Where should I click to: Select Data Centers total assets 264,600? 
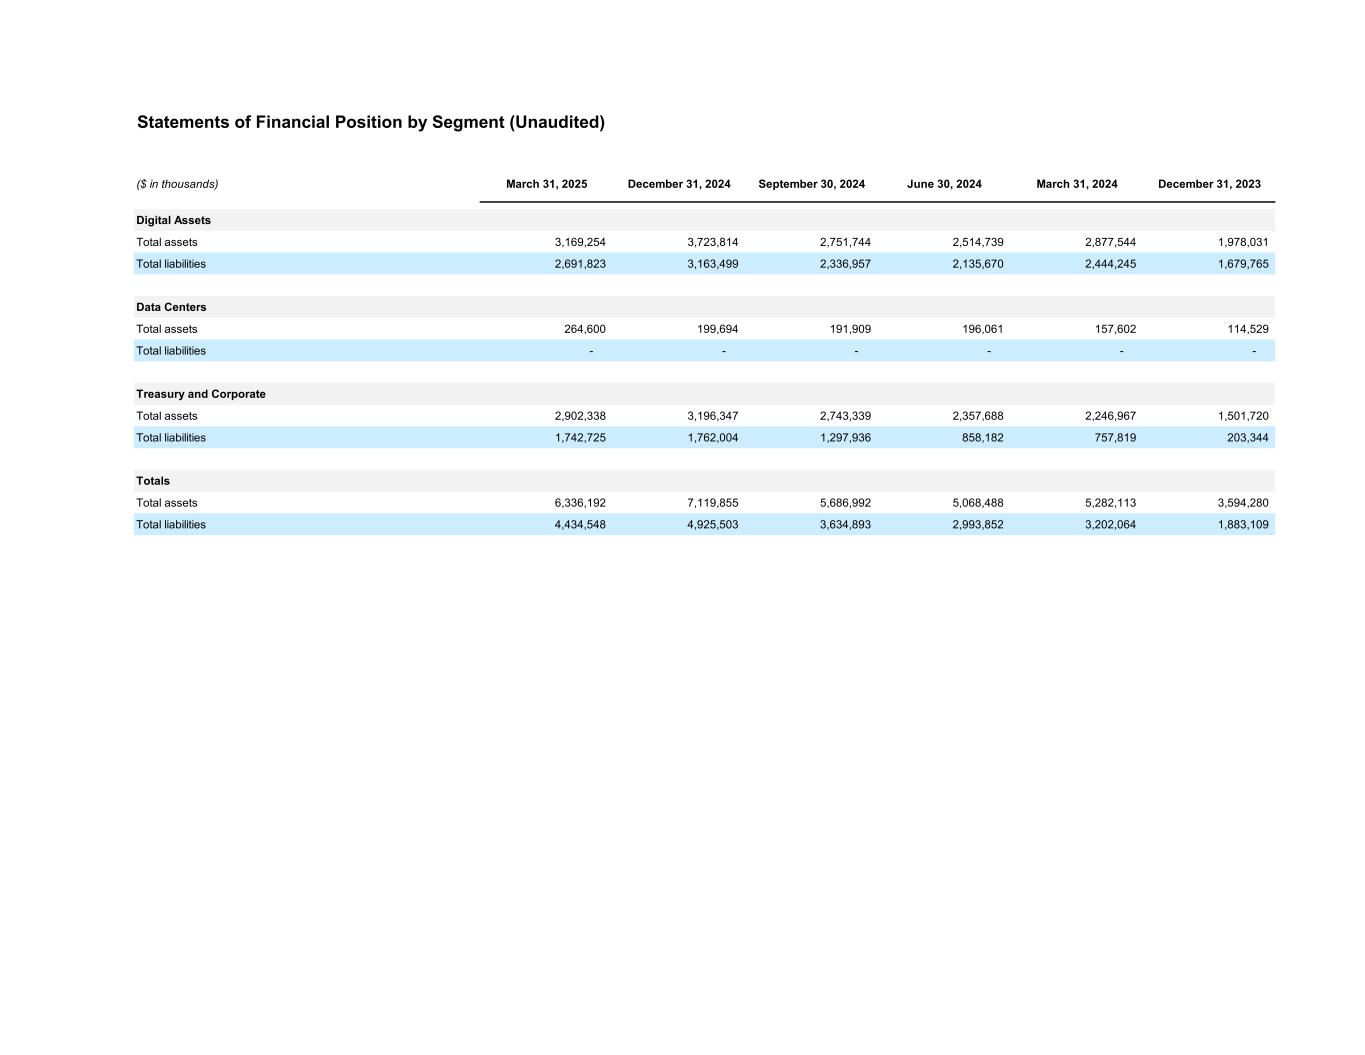coord(585,329)
